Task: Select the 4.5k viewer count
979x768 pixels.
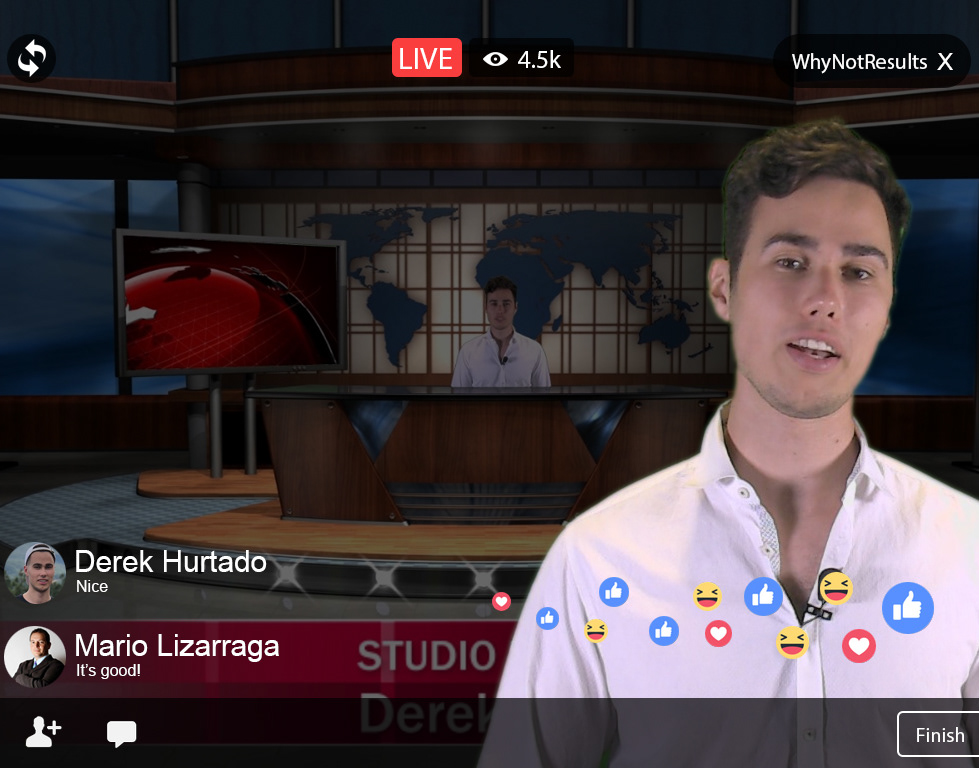Action: coord(539,60)
